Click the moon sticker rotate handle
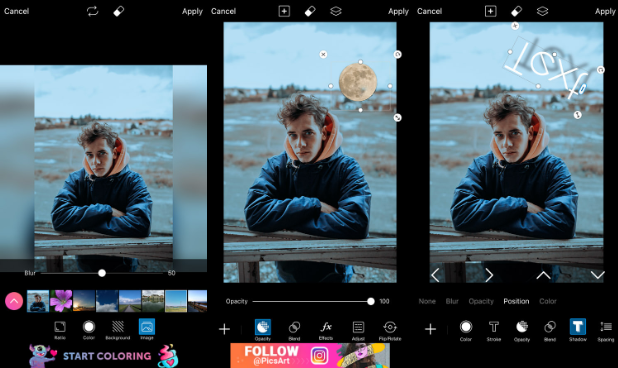 (397, 54)
